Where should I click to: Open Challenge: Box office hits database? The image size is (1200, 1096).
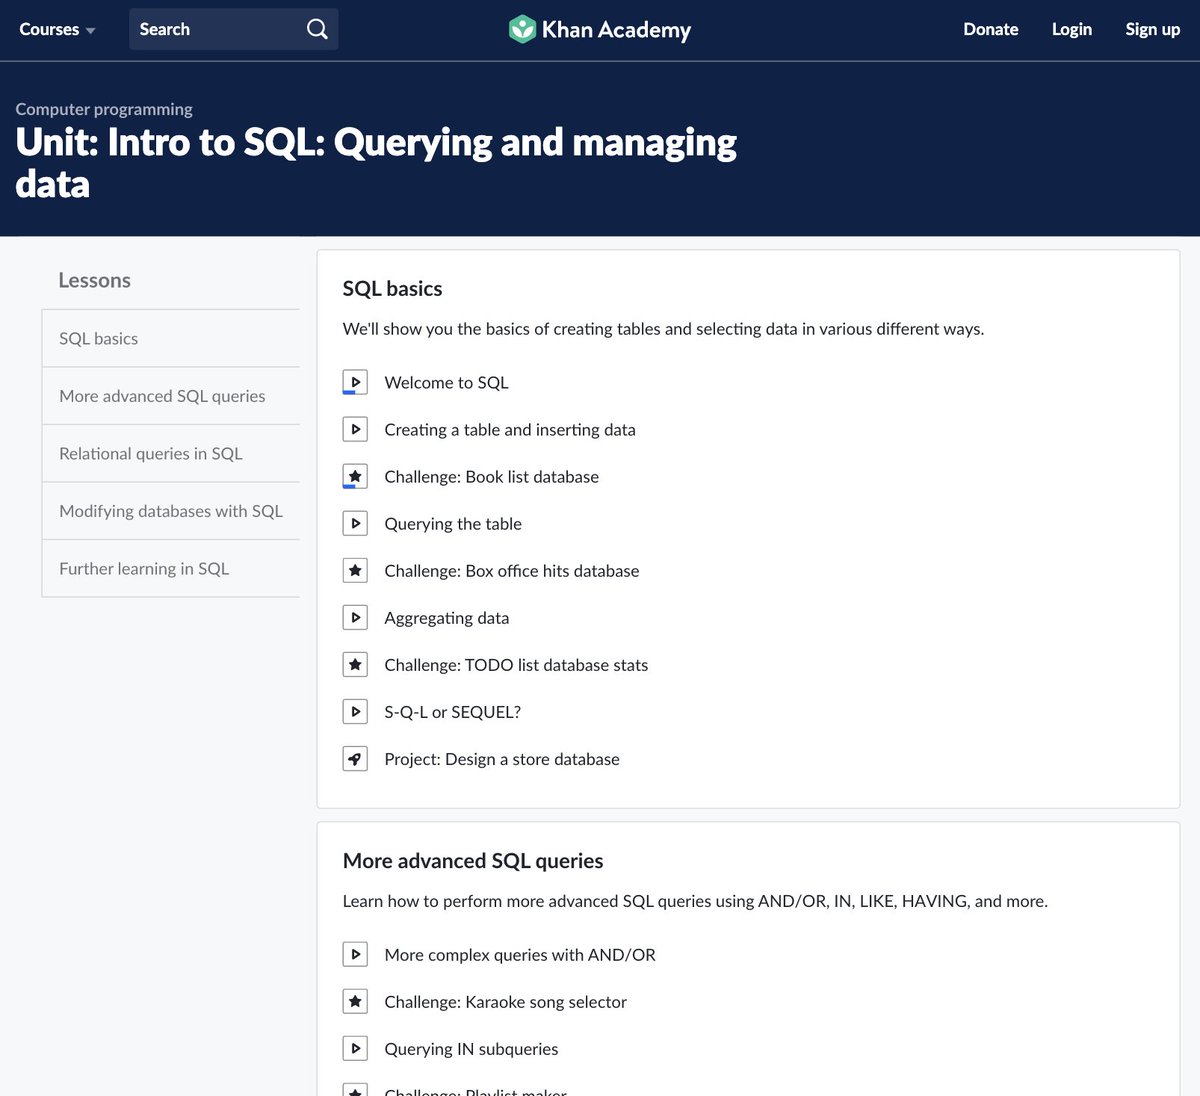[512, 570]
